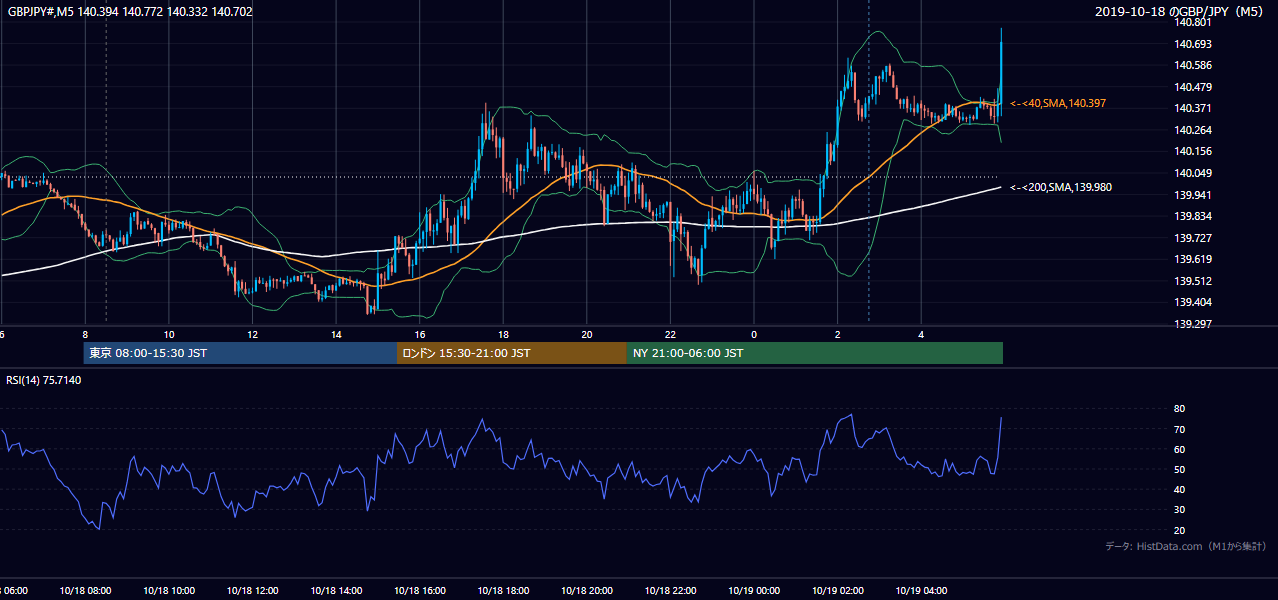Click hour tick 22 on price chart axis

click(x=670, y=334)
